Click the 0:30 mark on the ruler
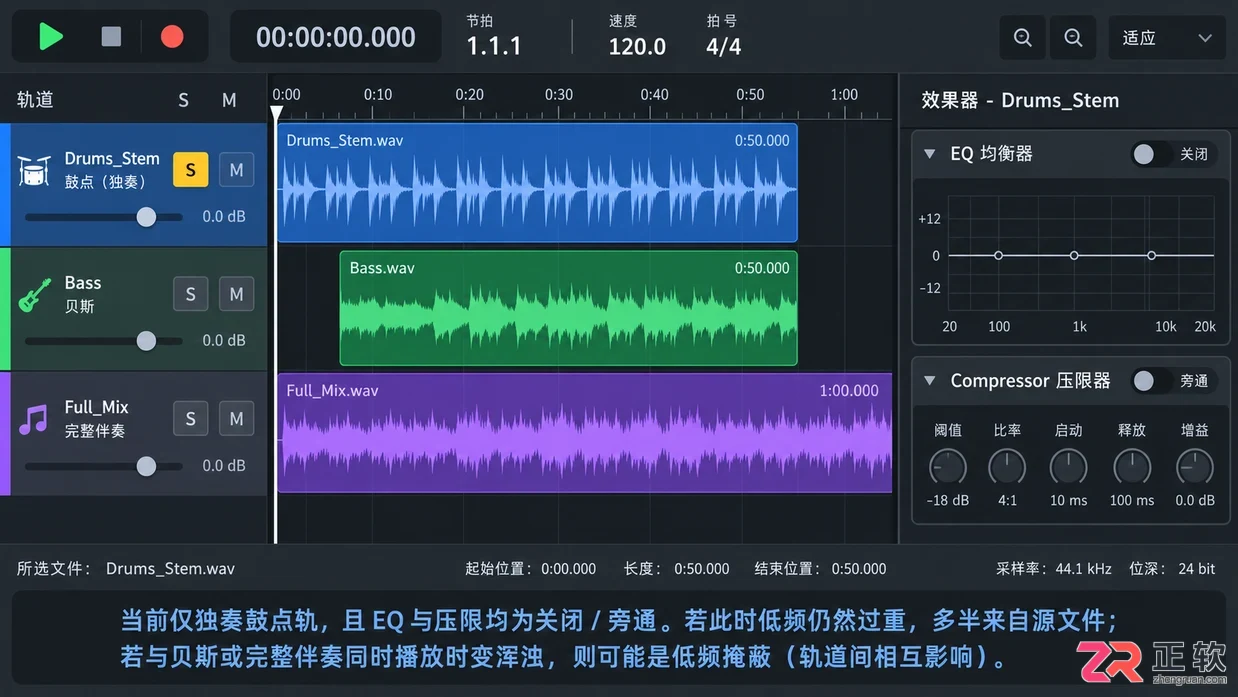 (x=559, y=95)
